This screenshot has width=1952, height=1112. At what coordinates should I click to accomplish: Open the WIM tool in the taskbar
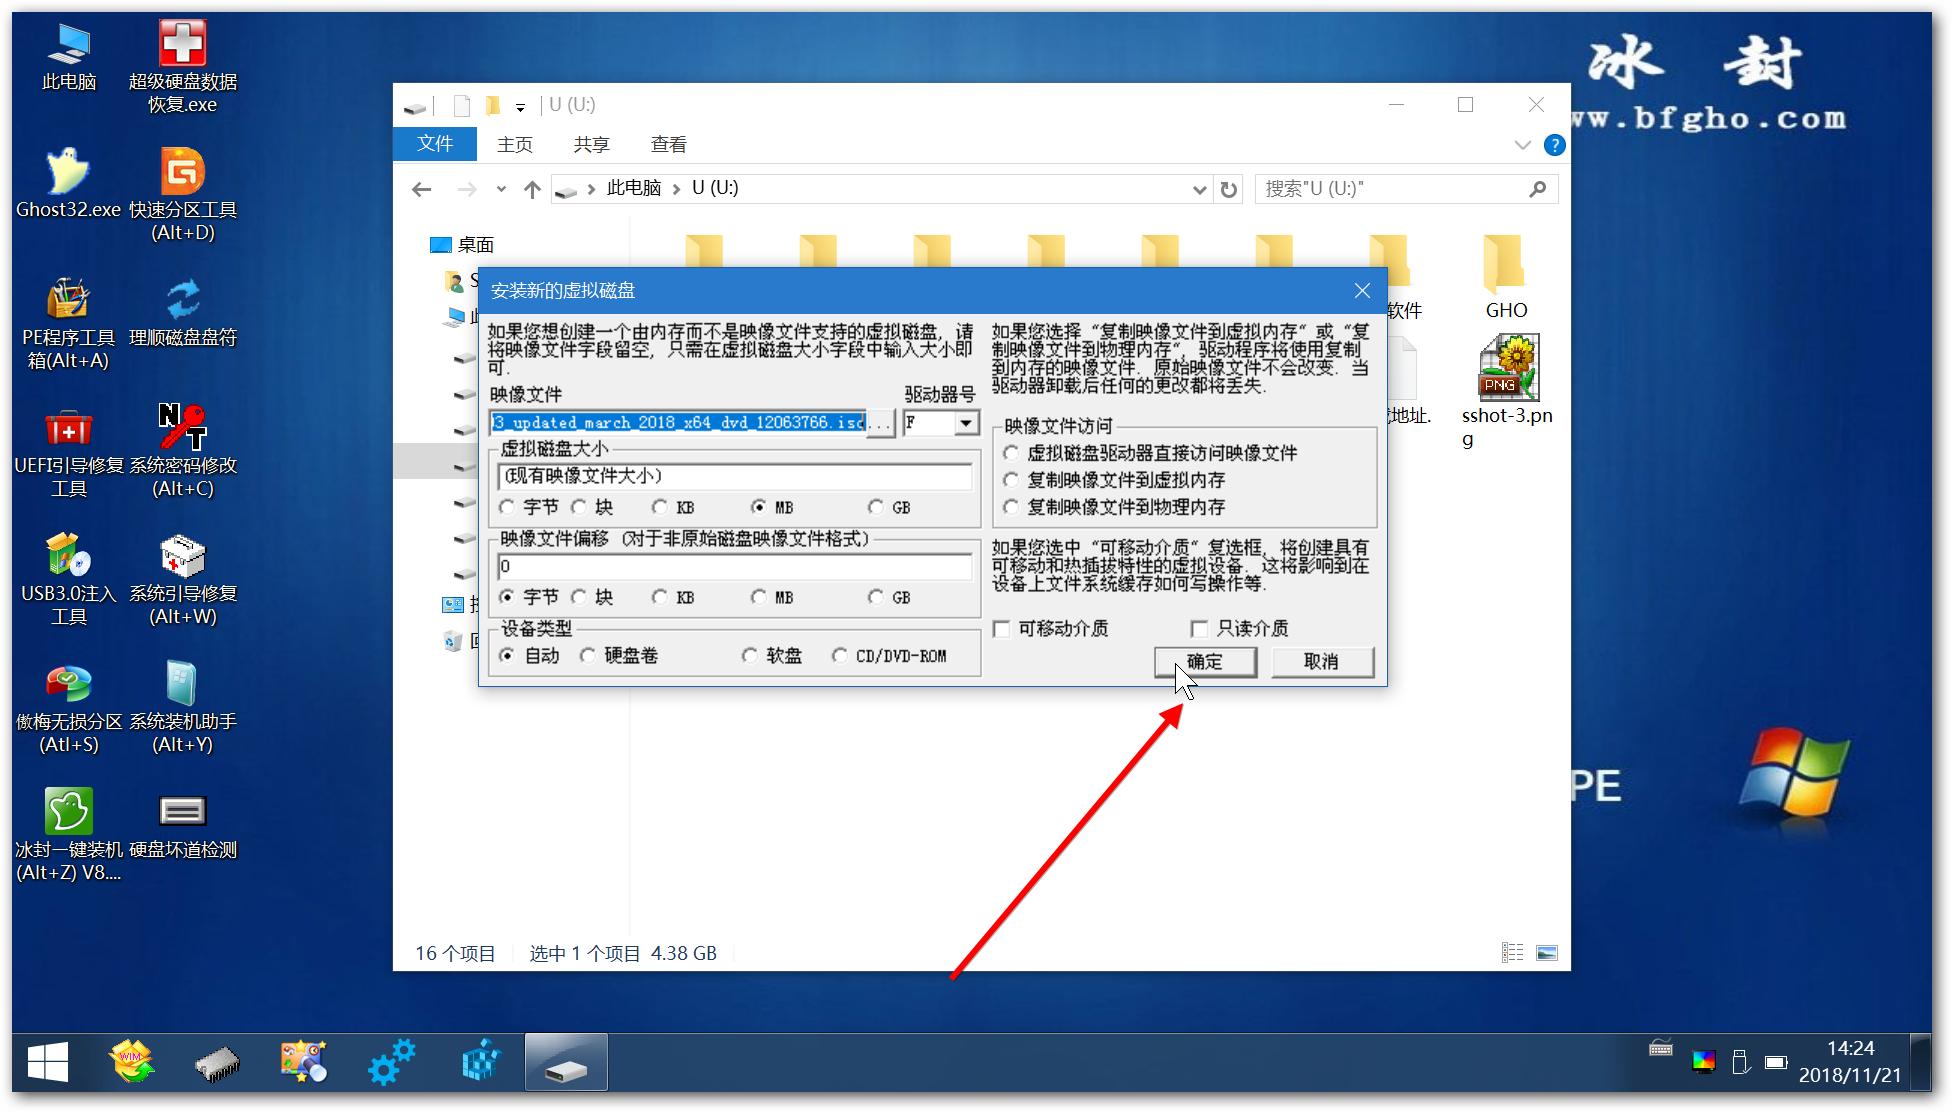133,1062
